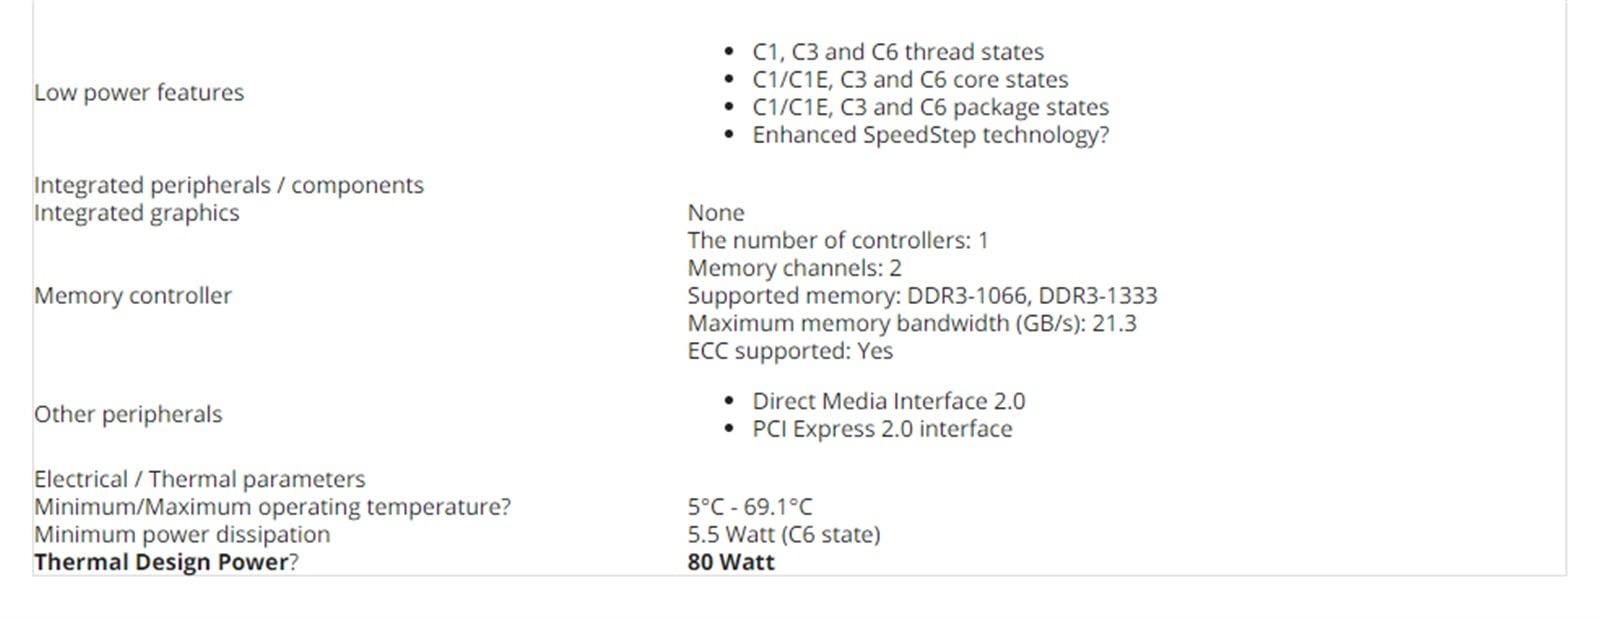
Task: Click the PCI Express 2.0 interface item
Action: (882, 429)
